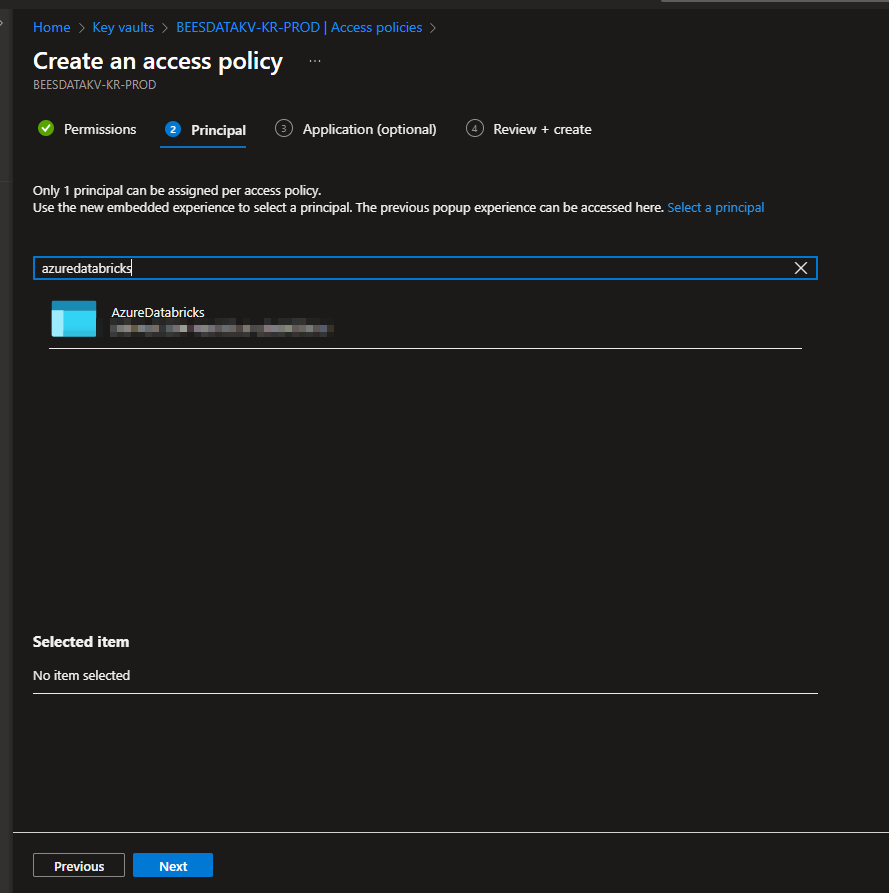Clear the search box with X icon
The image size is (889, 893).
[x=801, y=268]
